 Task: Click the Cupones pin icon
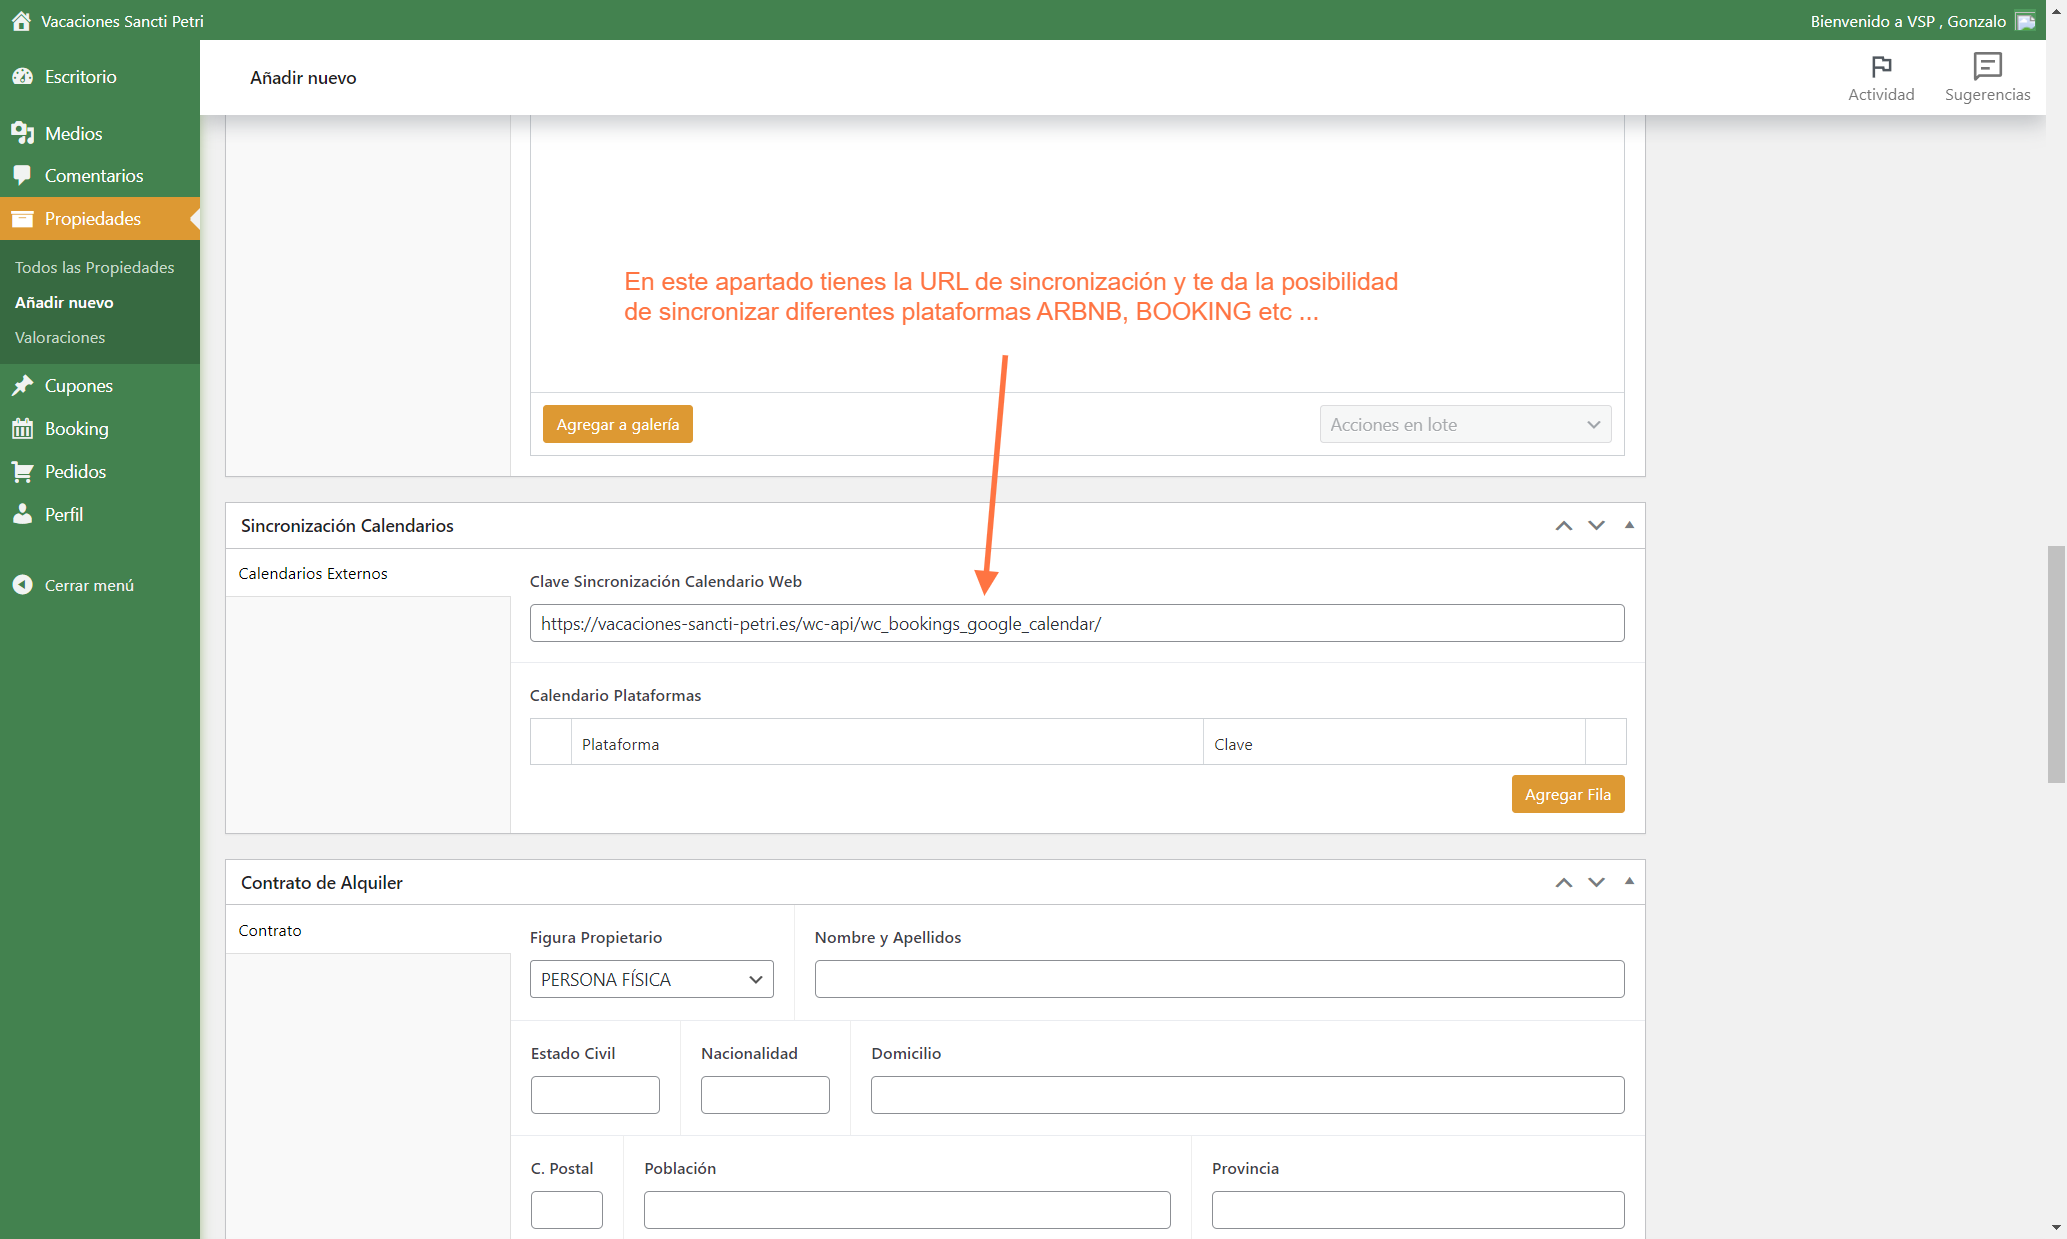coord(23,385)
